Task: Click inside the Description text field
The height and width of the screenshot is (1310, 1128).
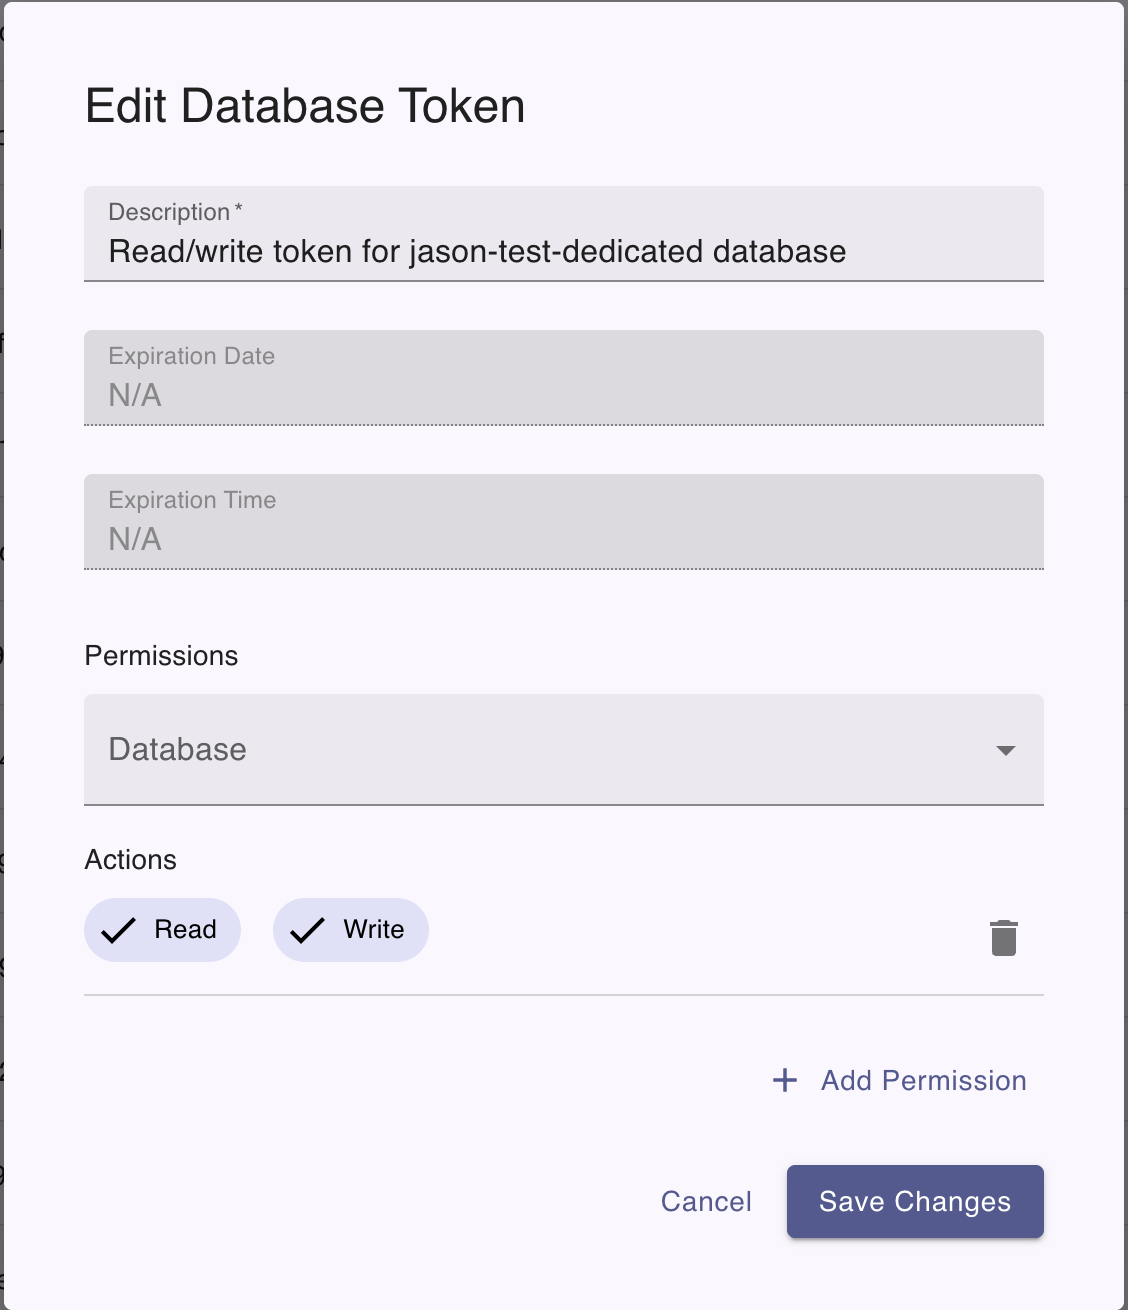Action: point(564,251)
